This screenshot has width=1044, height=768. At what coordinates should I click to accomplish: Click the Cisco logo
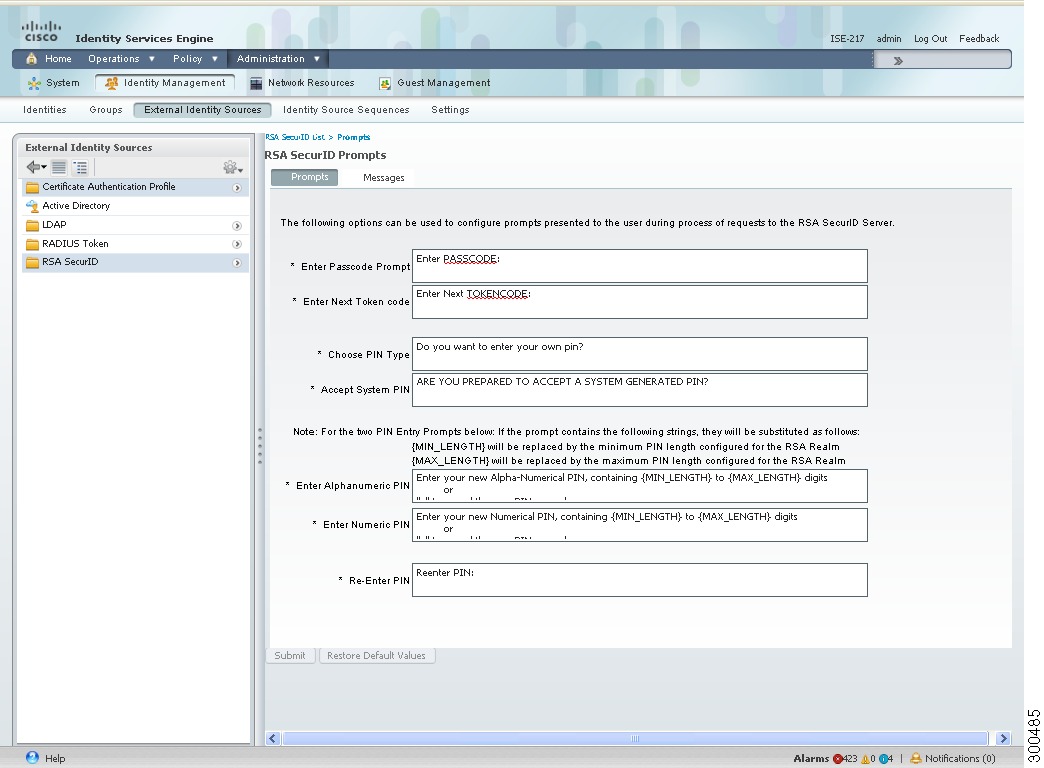(x=41, y=31)
